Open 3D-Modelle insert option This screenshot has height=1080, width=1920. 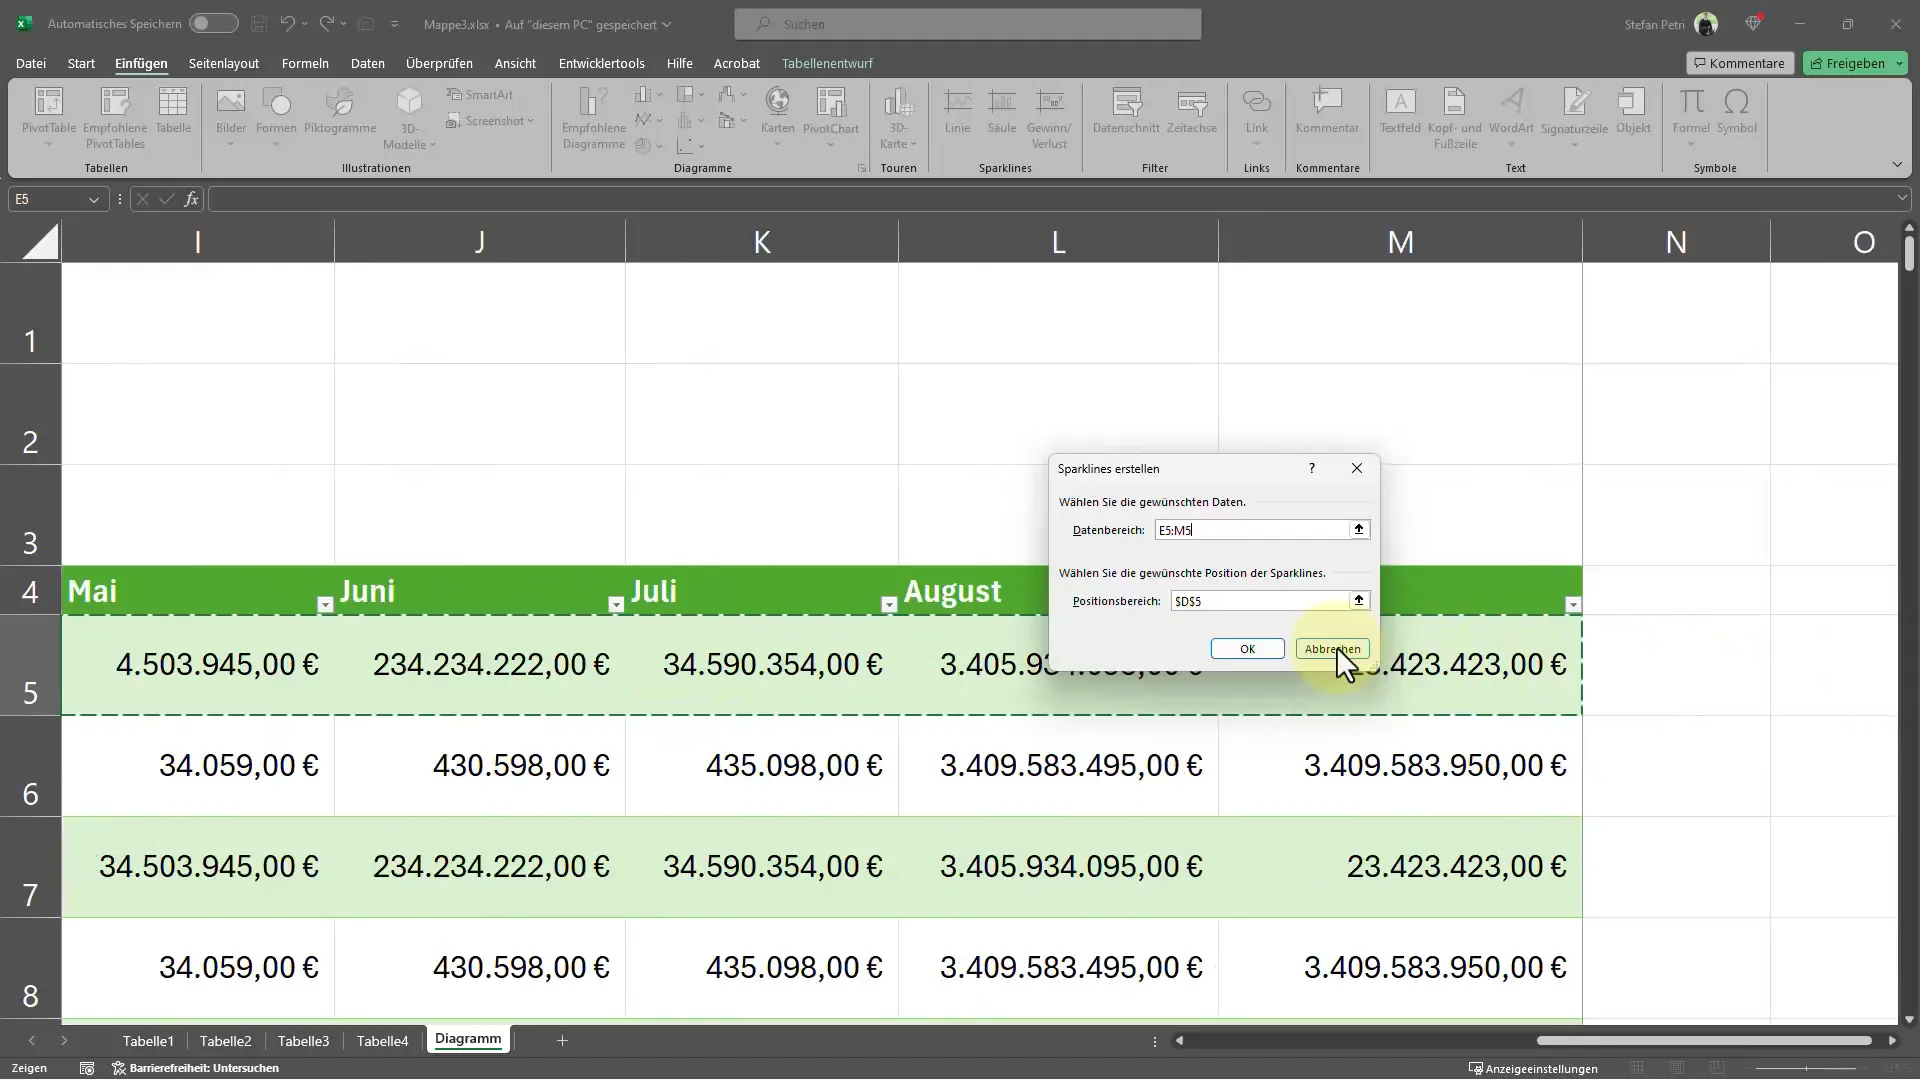pyautogui.click(x=410, y=118)
